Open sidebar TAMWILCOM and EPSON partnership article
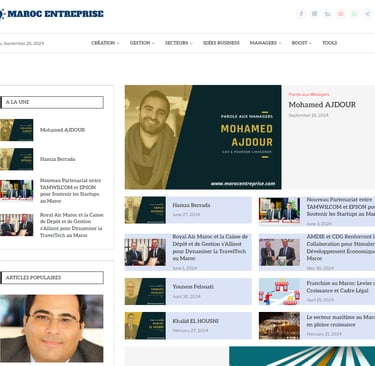 (x=70, y=191)
